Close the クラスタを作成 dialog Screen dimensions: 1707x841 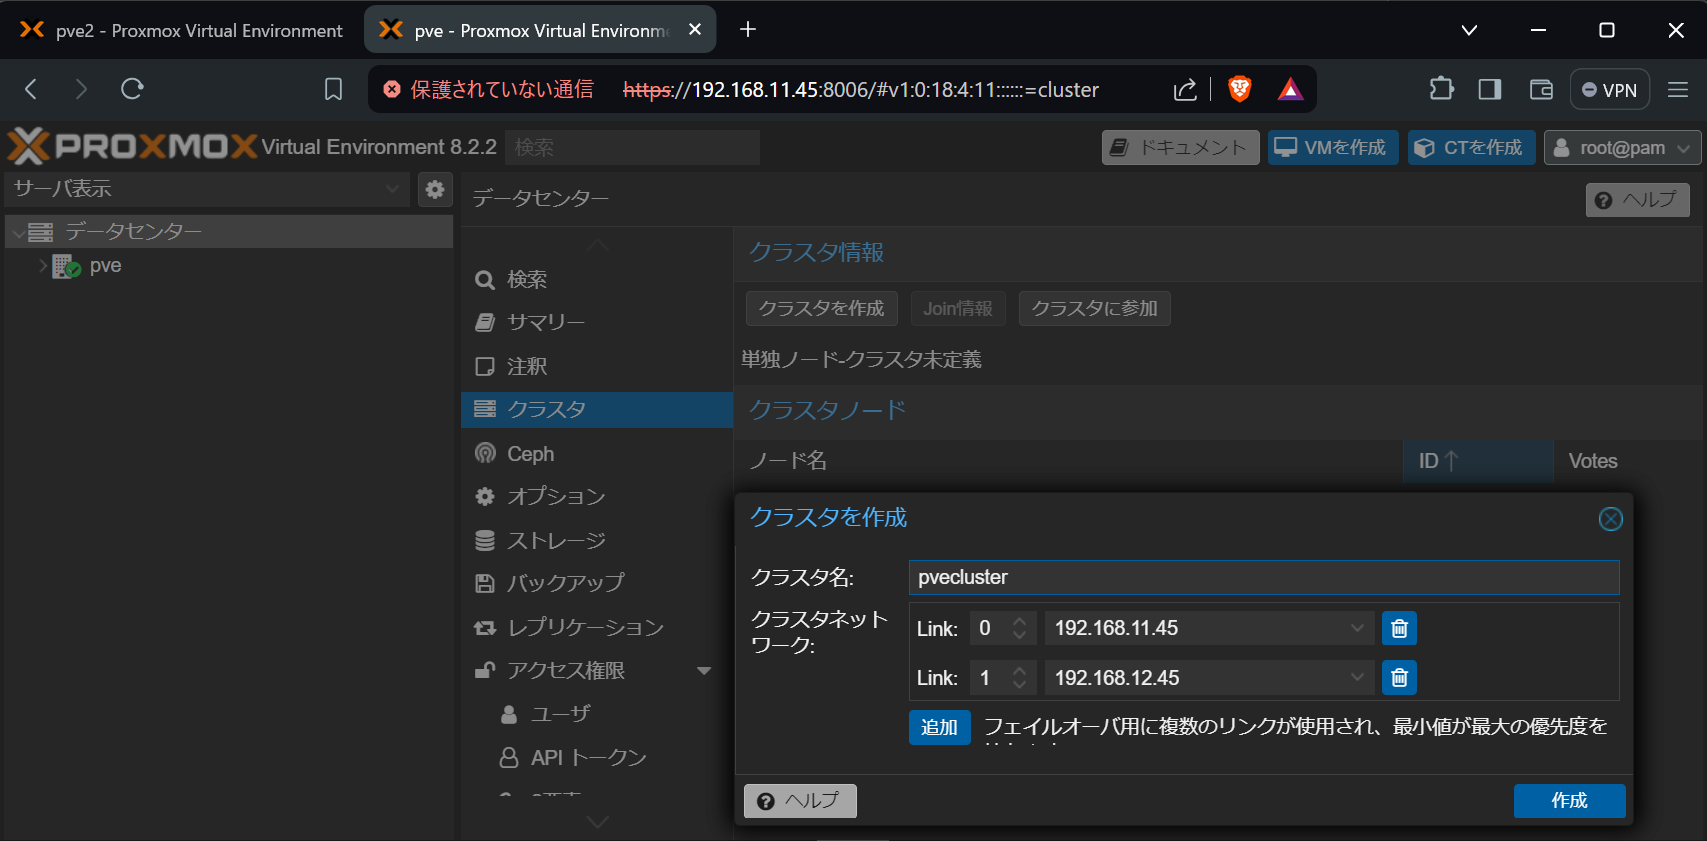[1610, 519]
